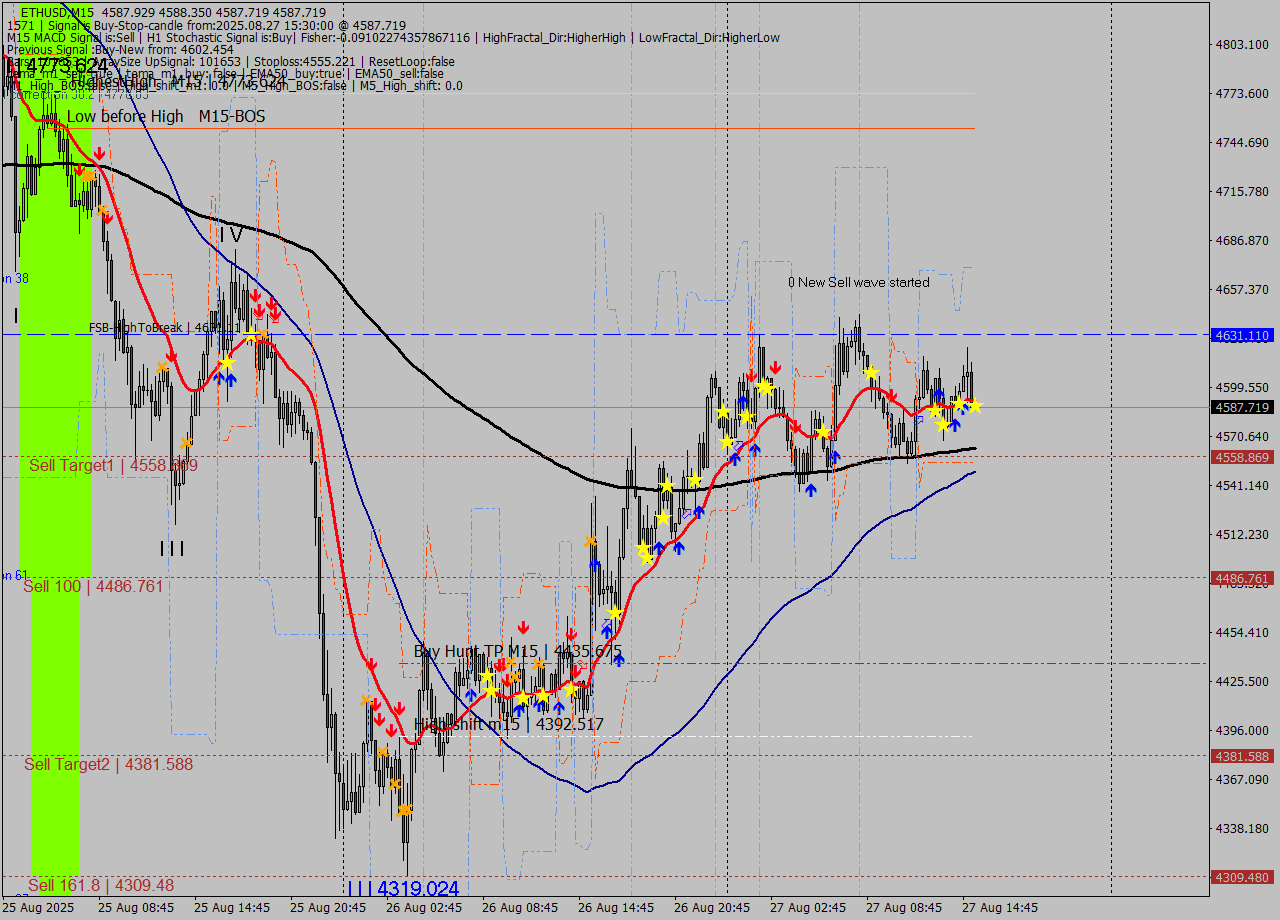This screenshot has height=920, width=1280.
Task: Click the 26 Aug 14:45 time axis label
Action: point(616,908)
